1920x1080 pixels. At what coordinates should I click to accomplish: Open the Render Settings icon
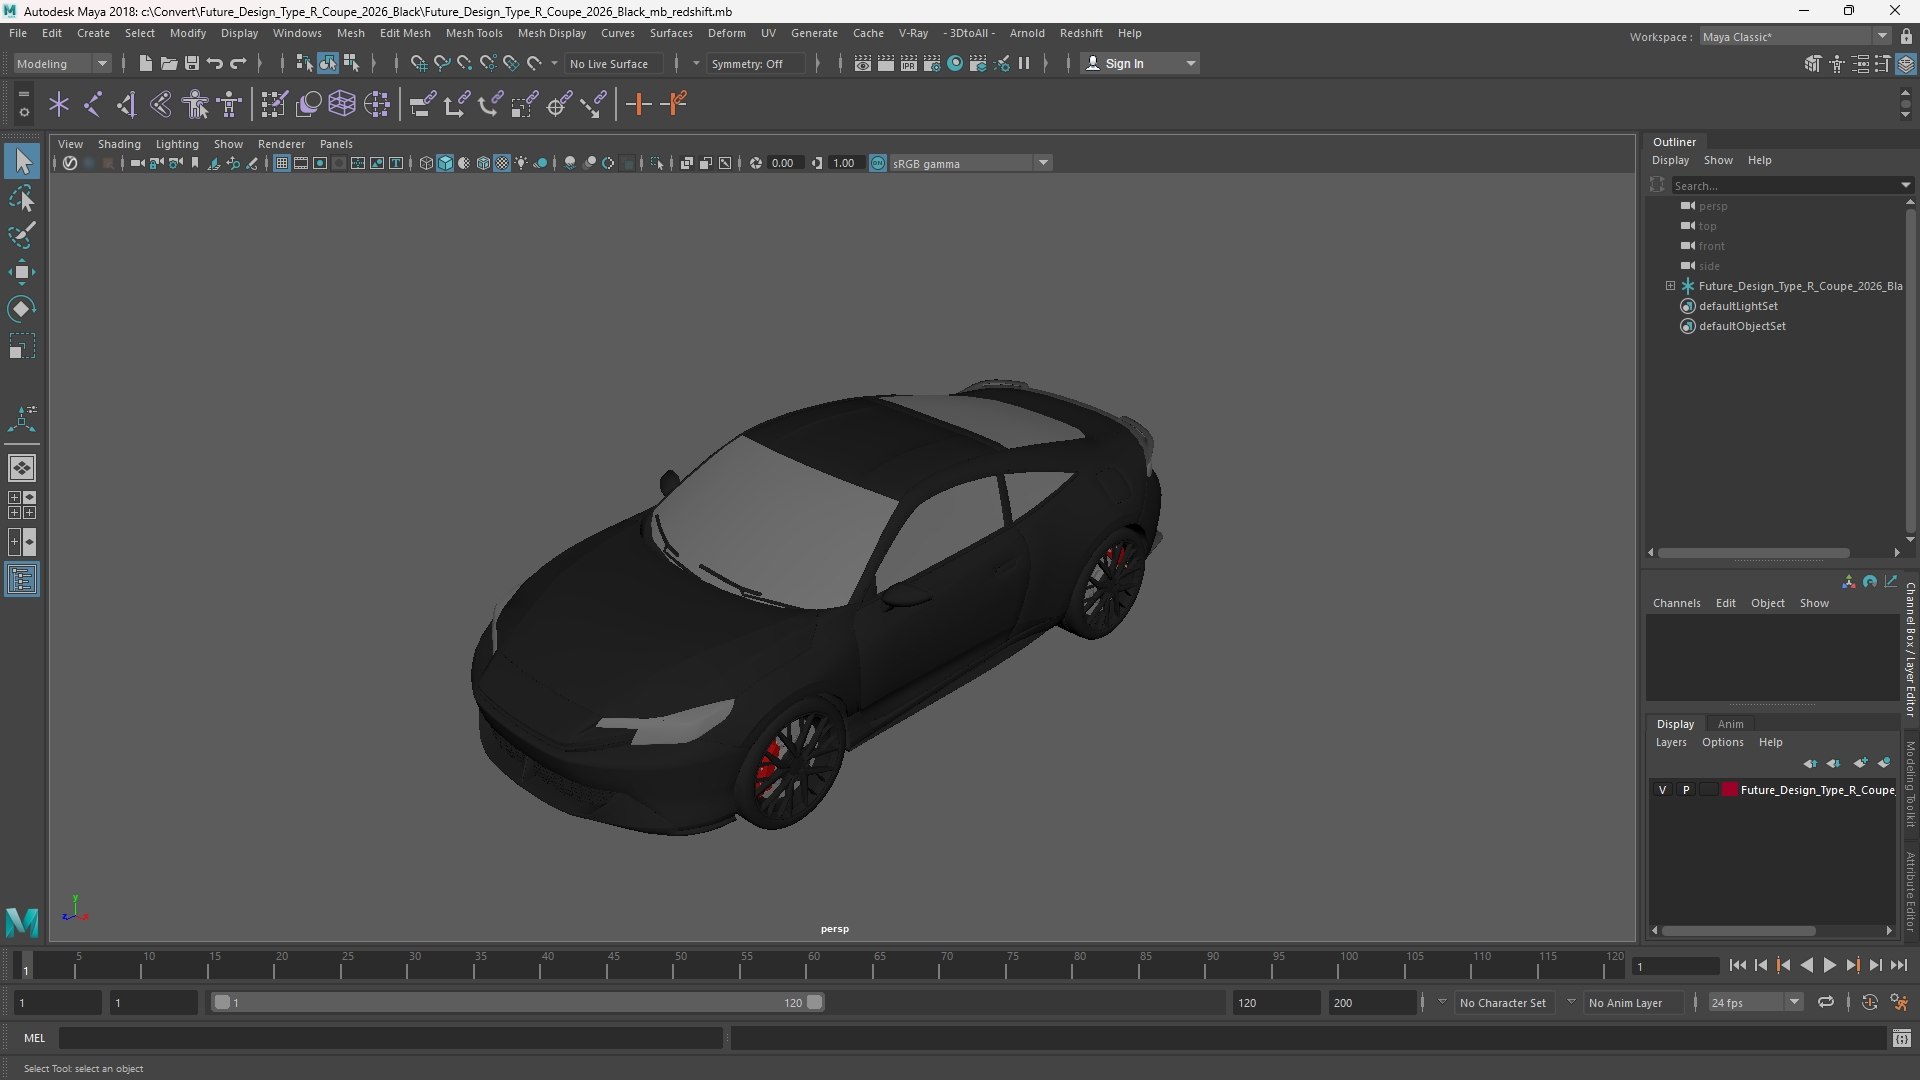(x=932, y=63)
